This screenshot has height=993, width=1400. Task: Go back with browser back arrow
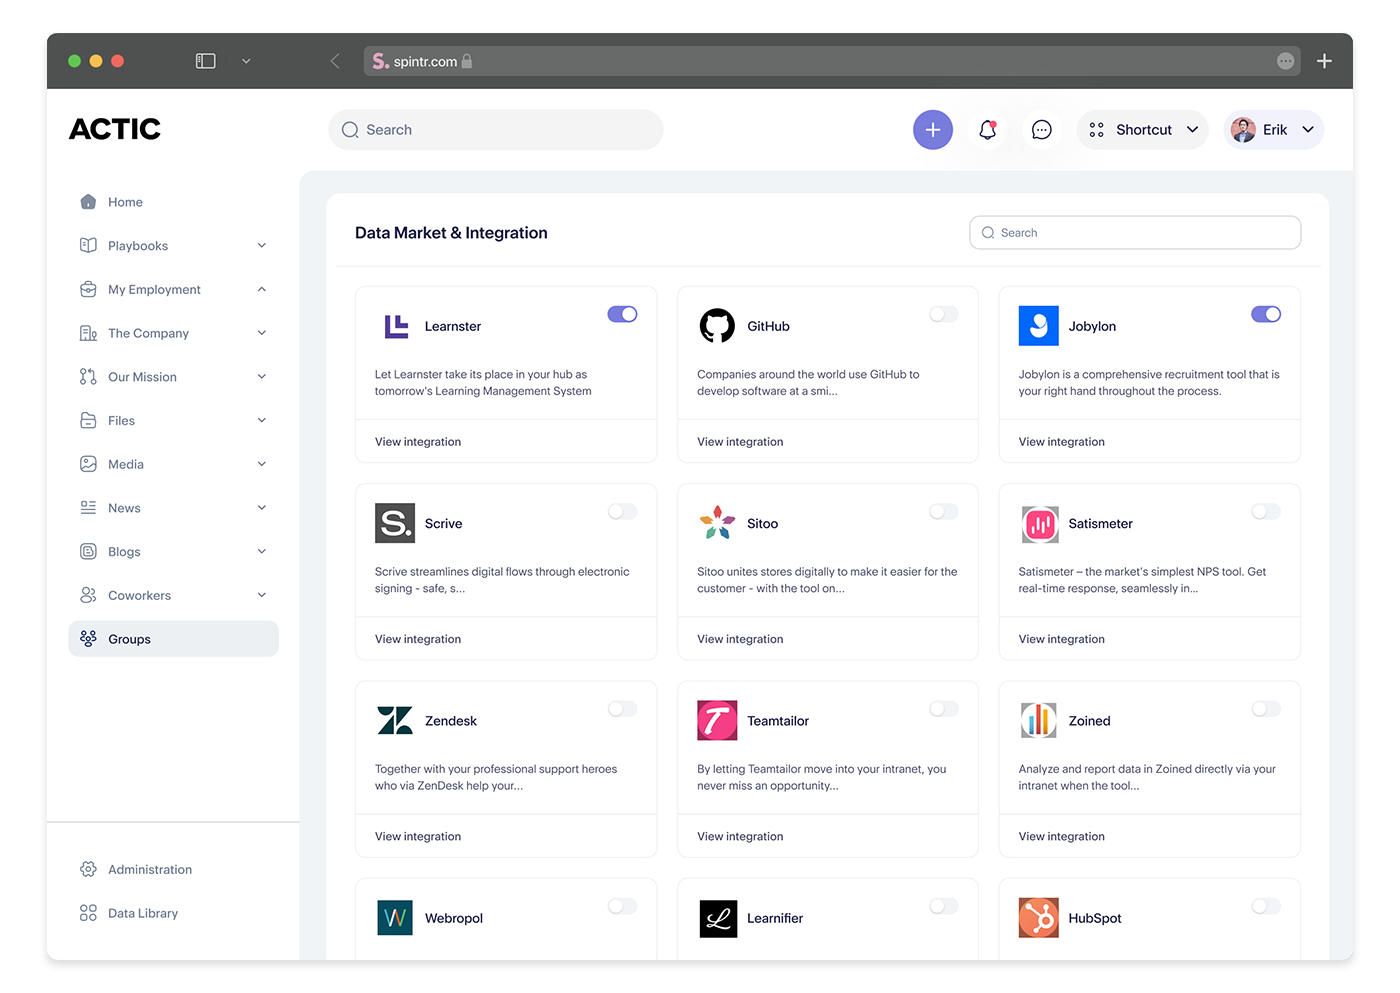pos(335,61)
